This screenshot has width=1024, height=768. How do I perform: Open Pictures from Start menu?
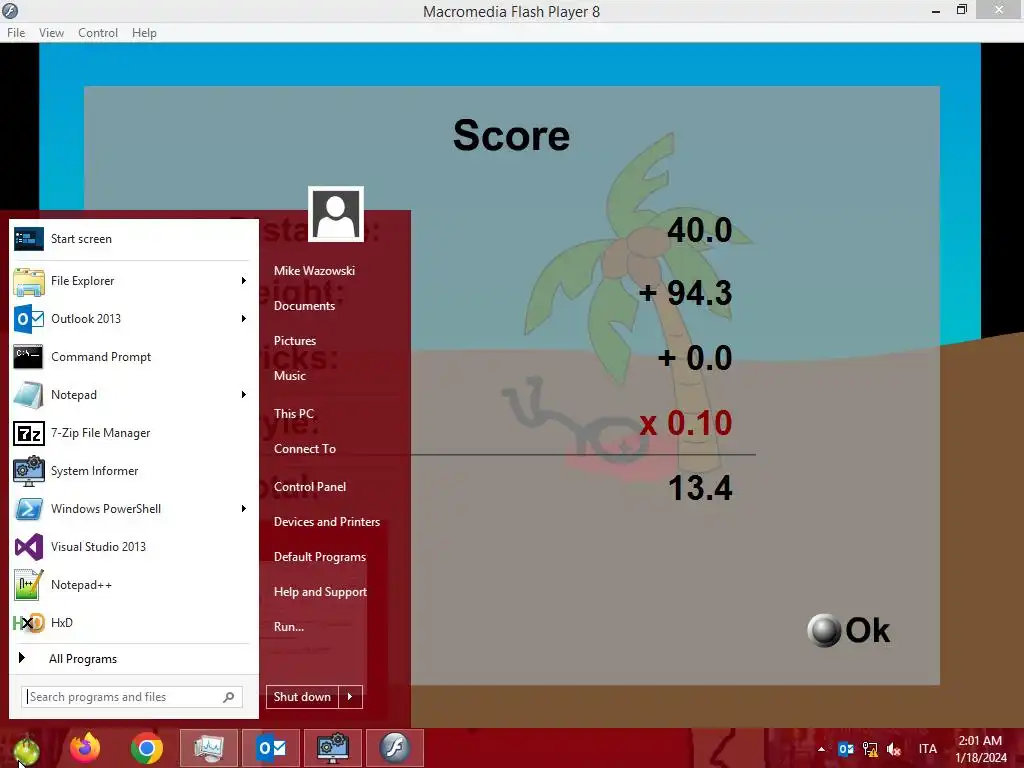tap(295, 341)
